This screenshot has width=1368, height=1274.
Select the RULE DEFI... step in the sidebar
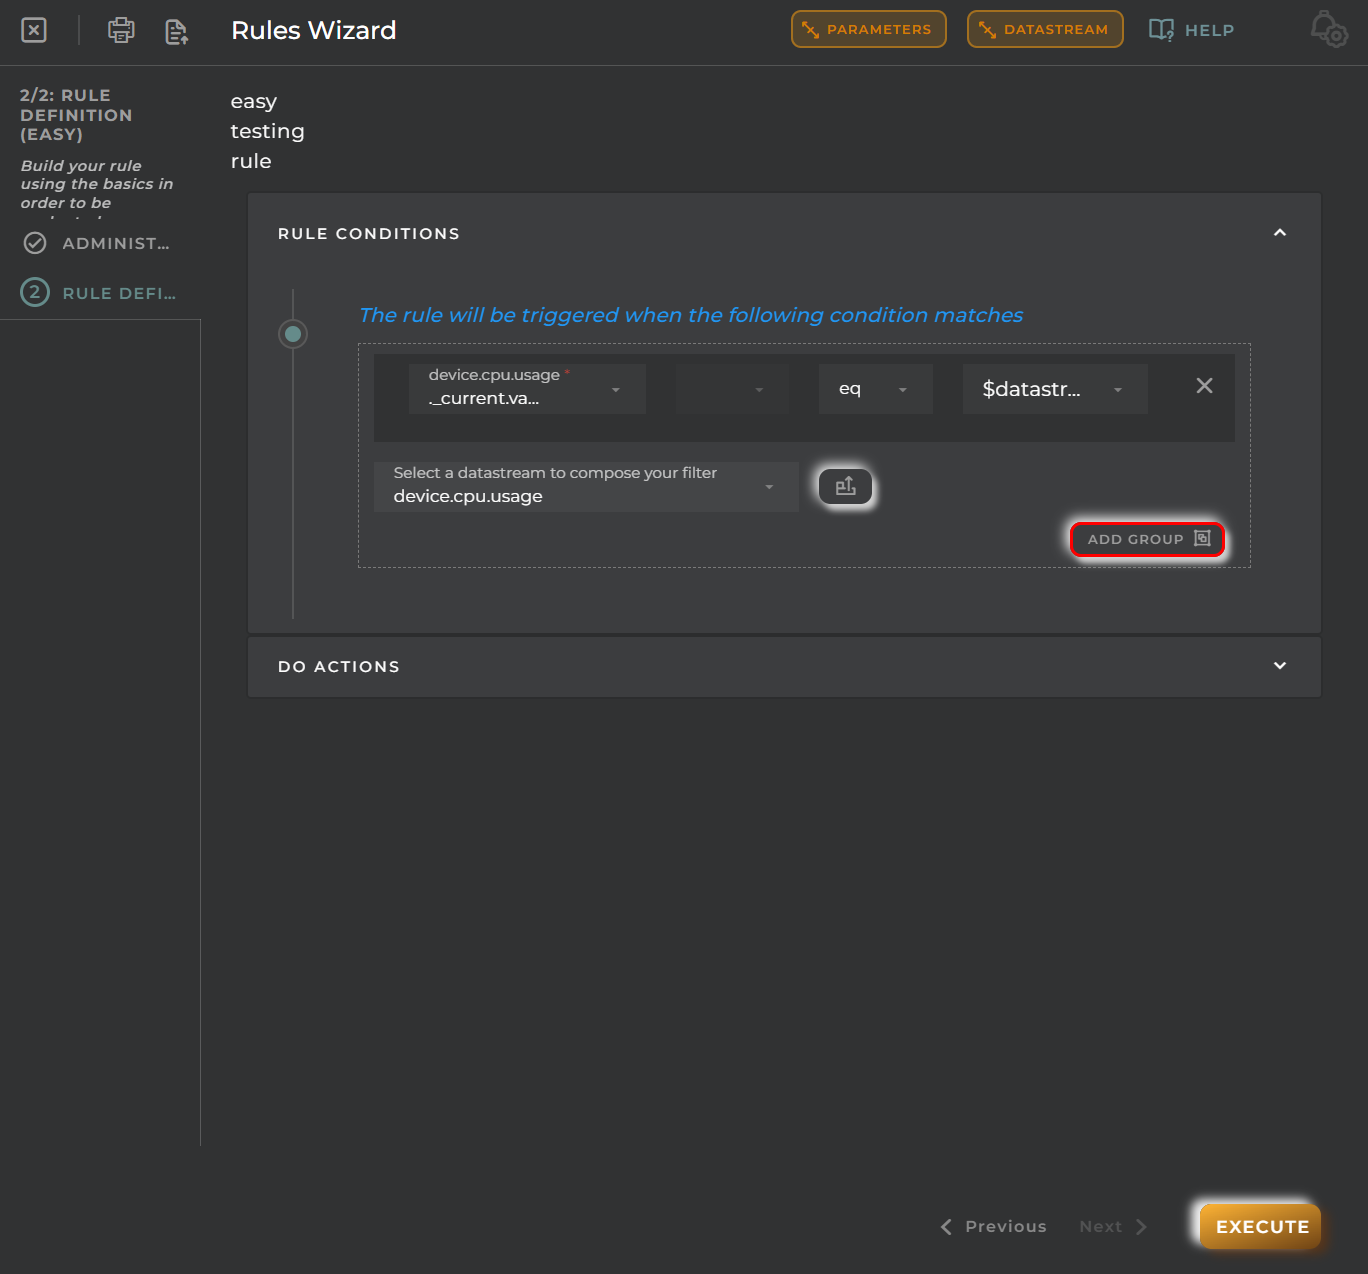point(99,293)
